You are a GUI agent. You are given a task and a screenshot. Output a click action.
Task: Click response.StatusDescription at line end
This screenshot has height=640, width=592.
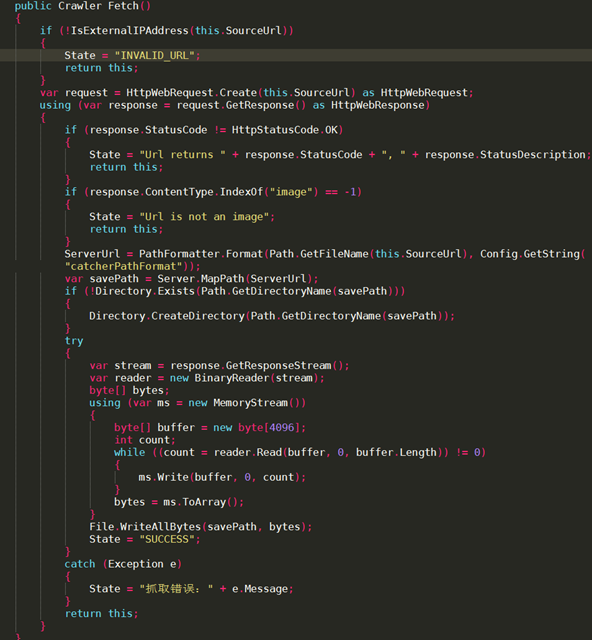(x=505, y=155)
